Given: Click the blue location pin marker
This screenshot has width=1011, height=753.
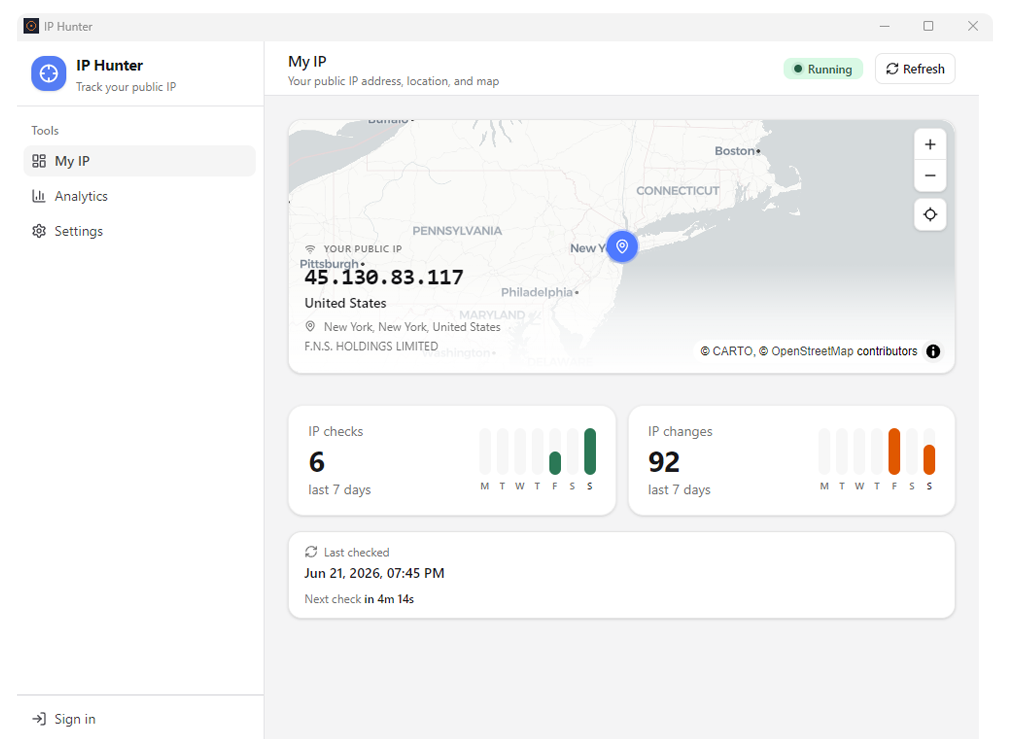Looking at the screenshot, I should (x=622, y=246).
